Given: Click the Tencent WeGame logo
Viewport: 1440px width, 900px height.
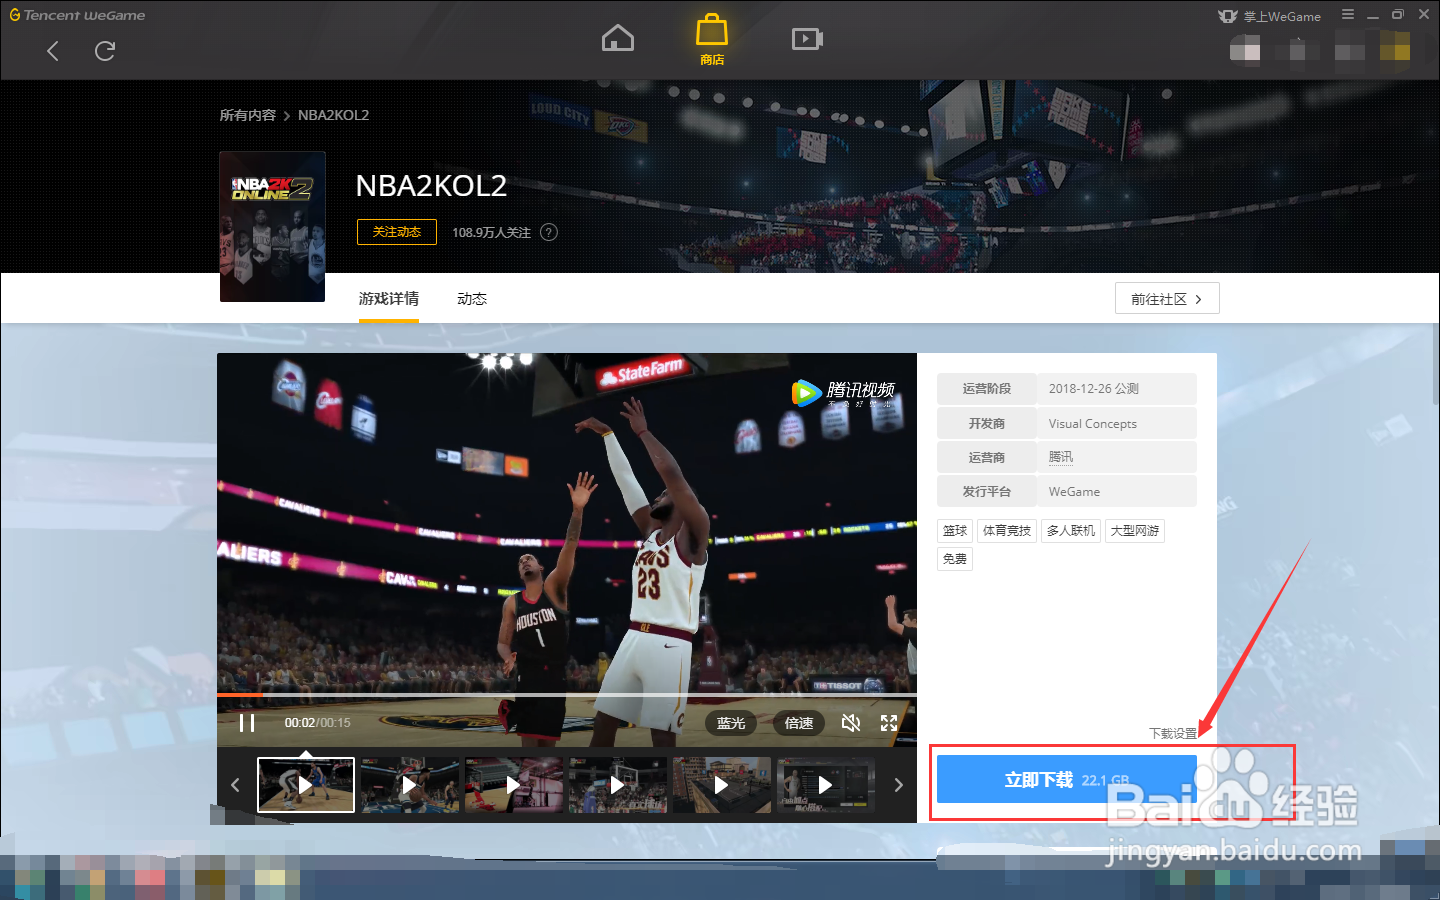Looking at the screenshot, I should coord(78,15).
